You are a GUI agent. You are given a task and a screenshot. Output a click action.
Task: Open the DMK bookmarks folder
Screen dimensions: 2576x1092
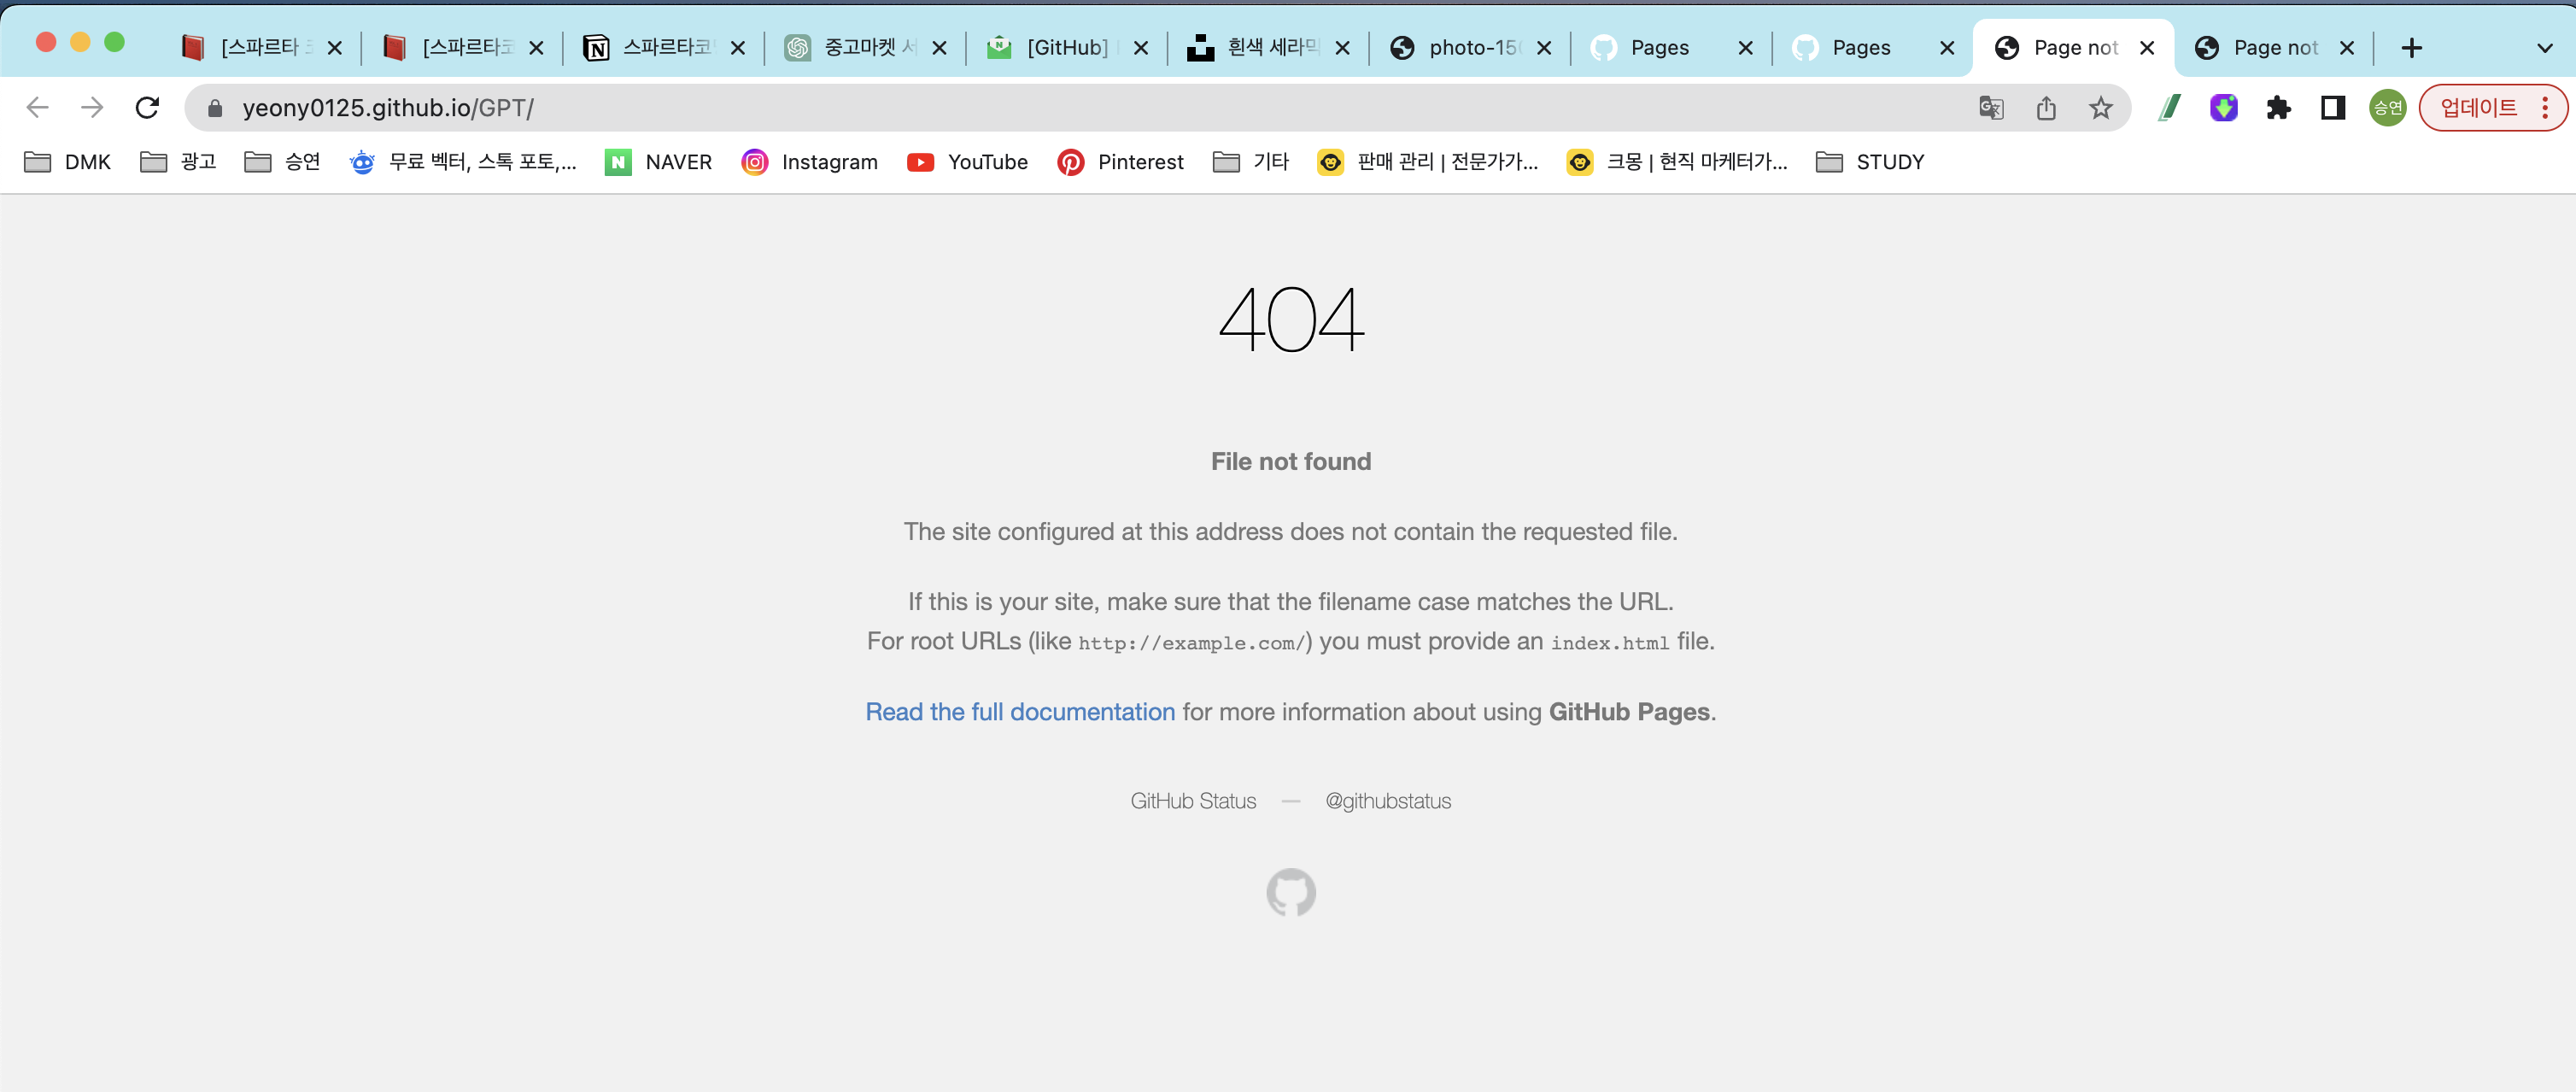67,162
